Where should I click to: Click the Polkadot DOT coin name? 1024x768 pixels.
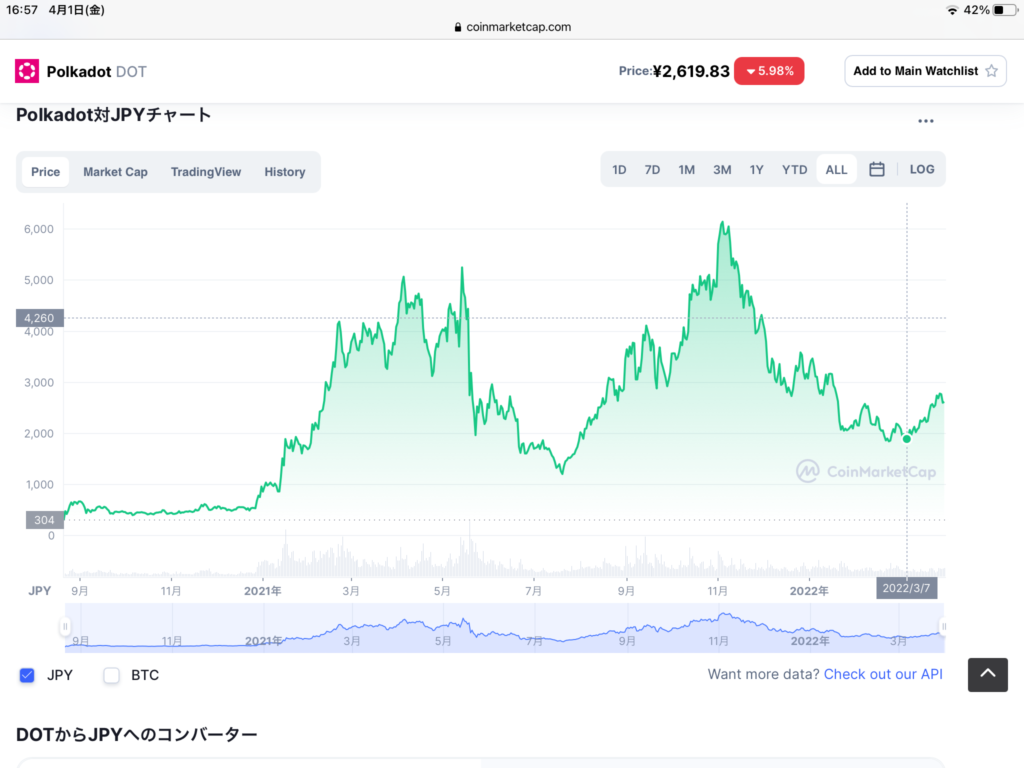pos(97,72)
